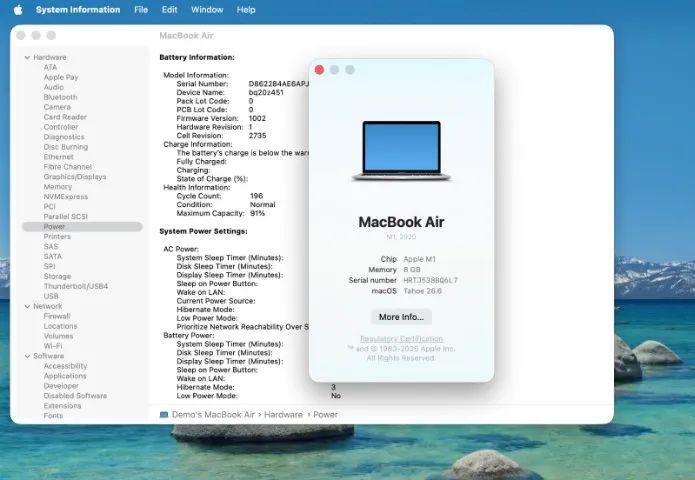695x480 pixels.
Task: Collapse the Hardware section
Action: [27, 58]
